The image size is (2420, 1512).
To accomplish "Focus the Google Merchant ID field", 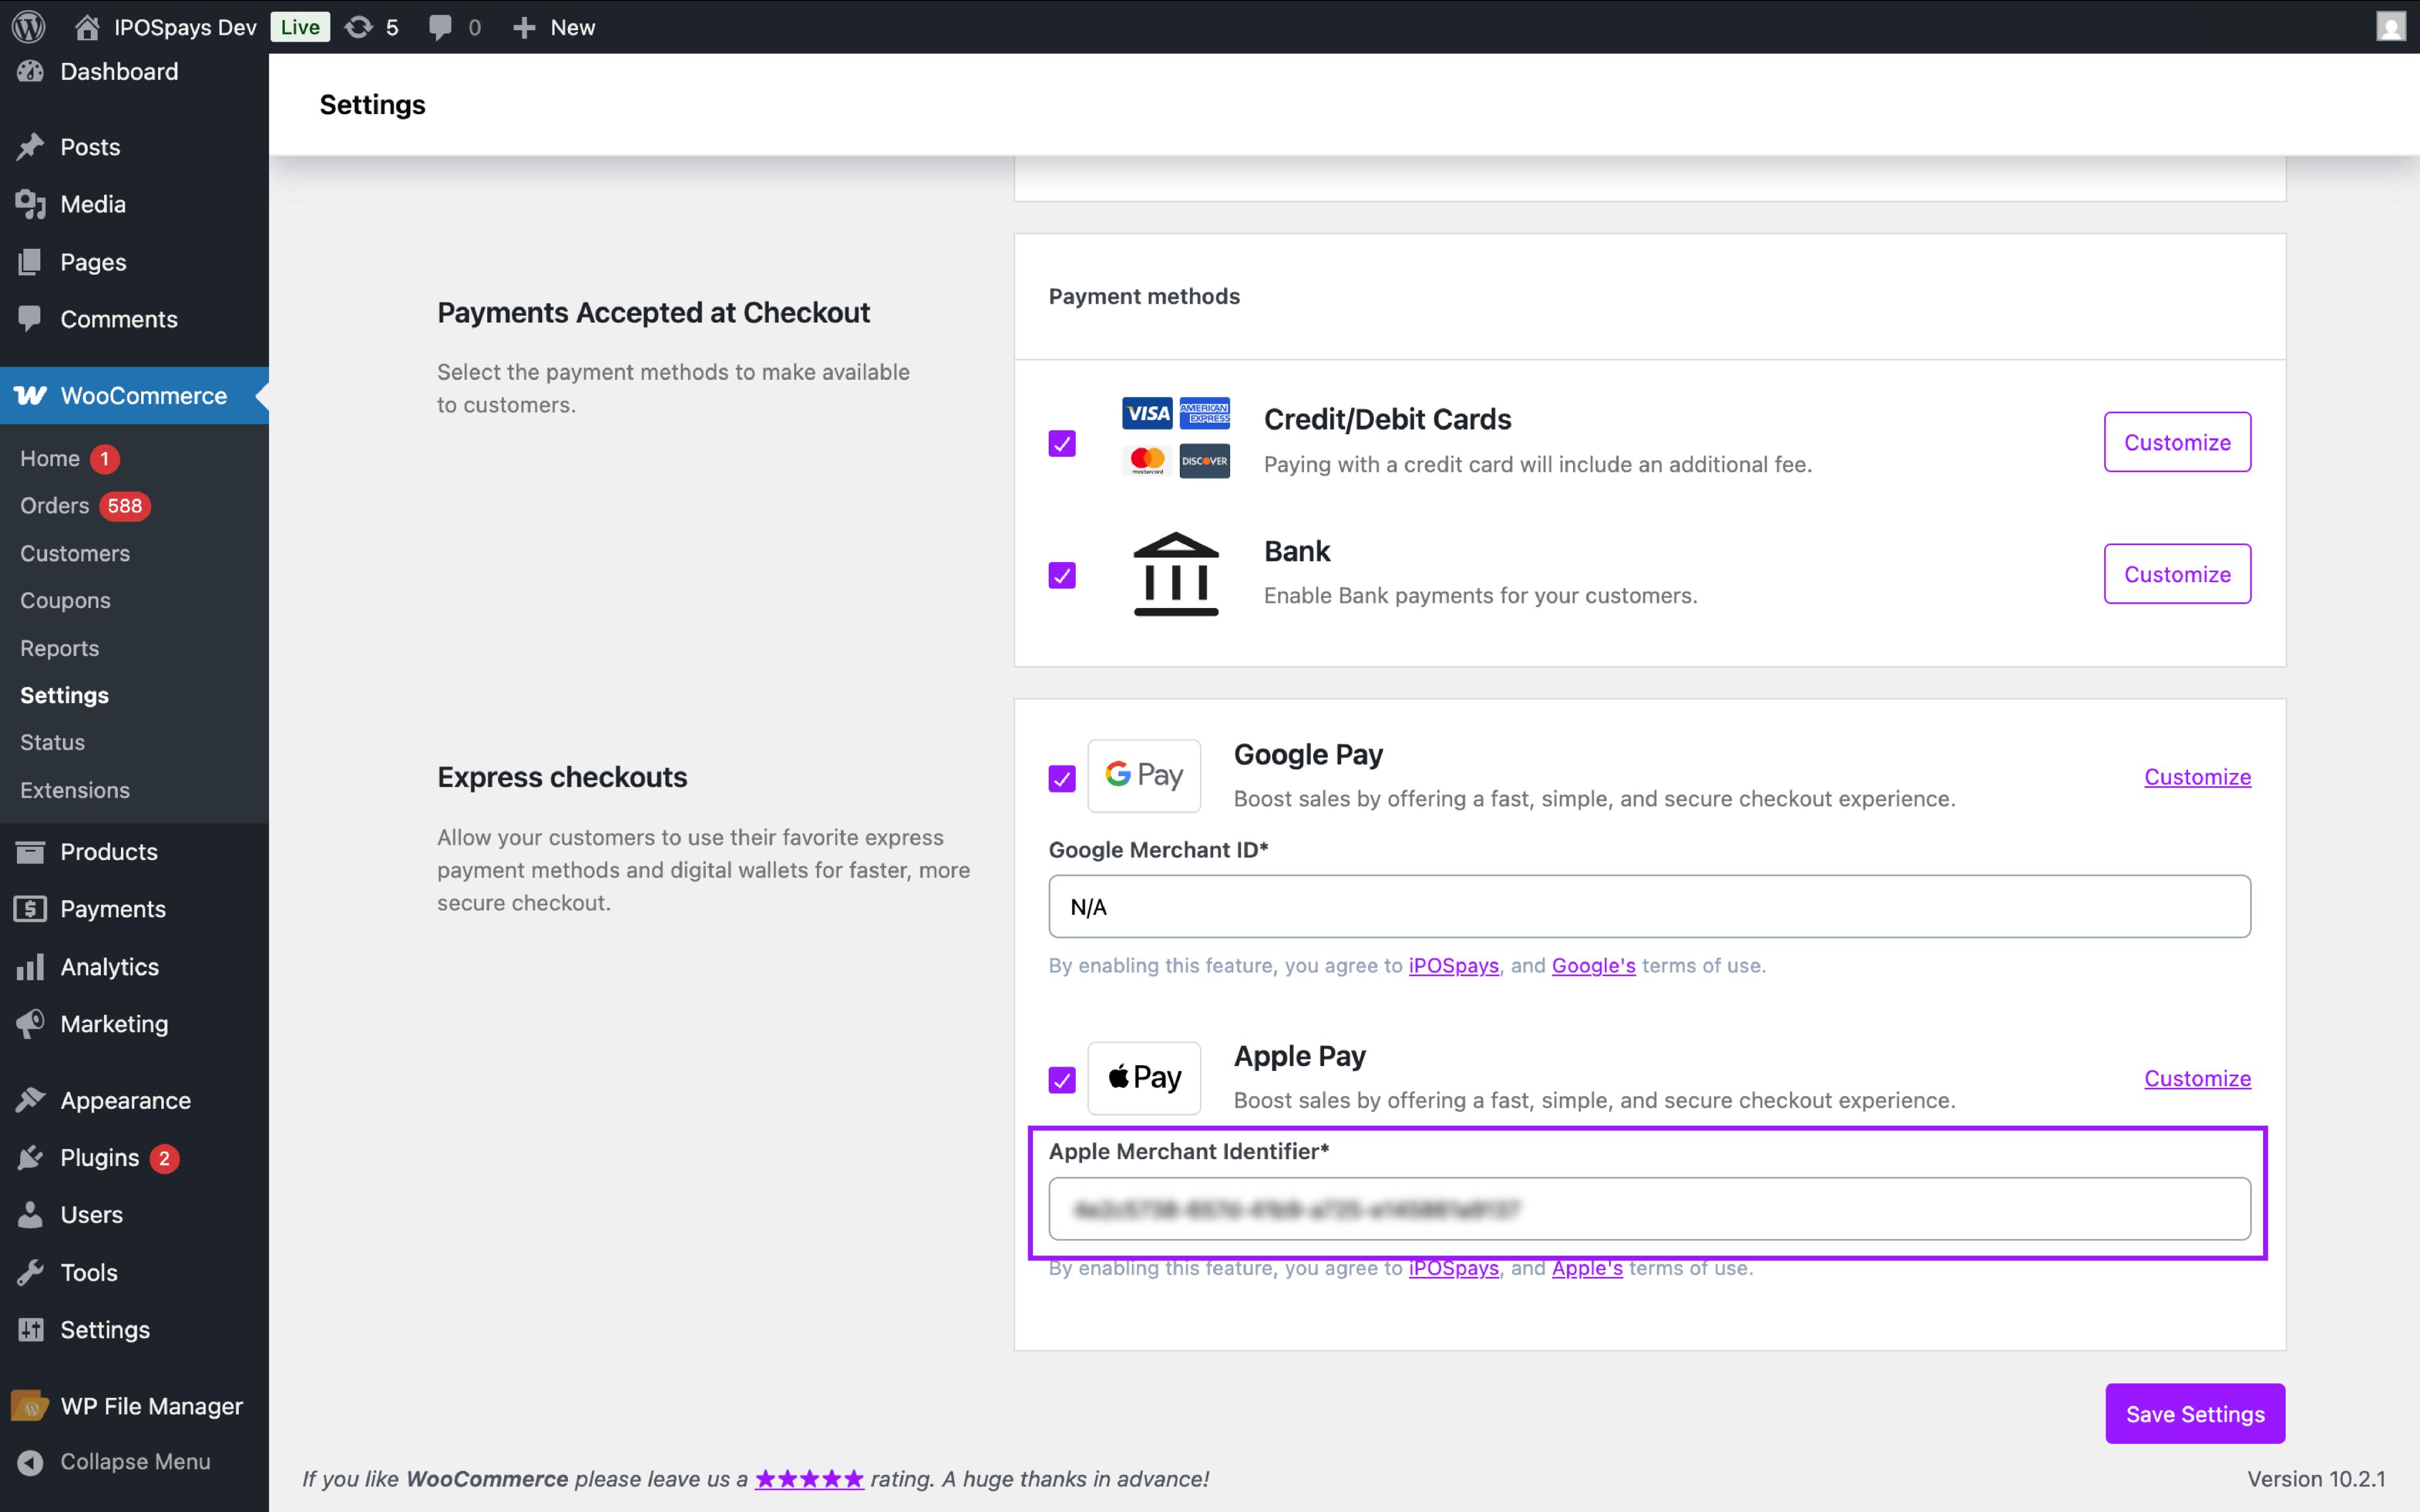I will click(1649, 907).
